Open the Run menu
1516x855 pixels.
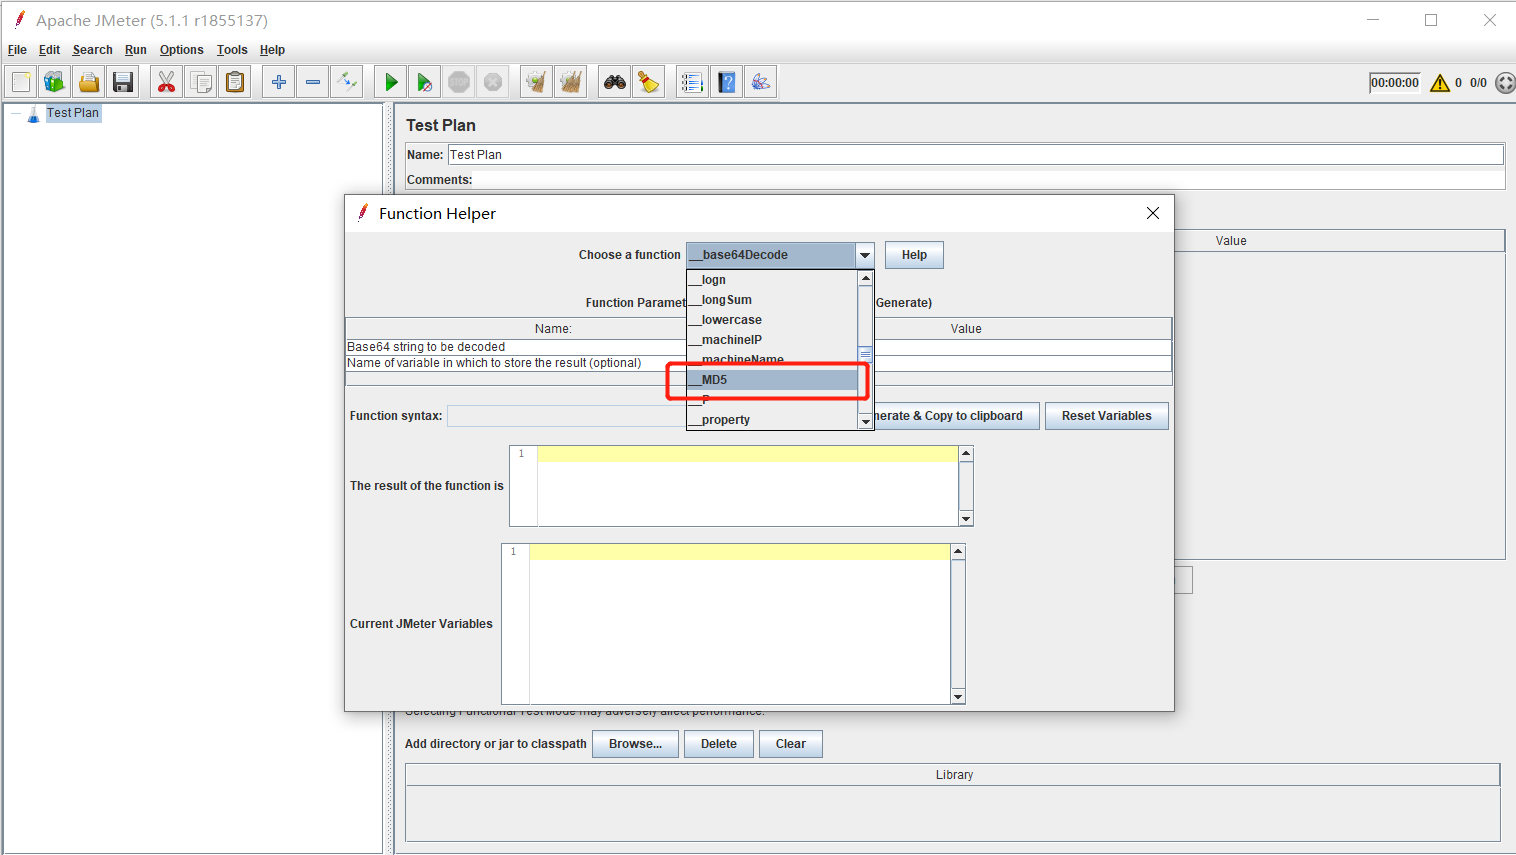click(136, 50)
